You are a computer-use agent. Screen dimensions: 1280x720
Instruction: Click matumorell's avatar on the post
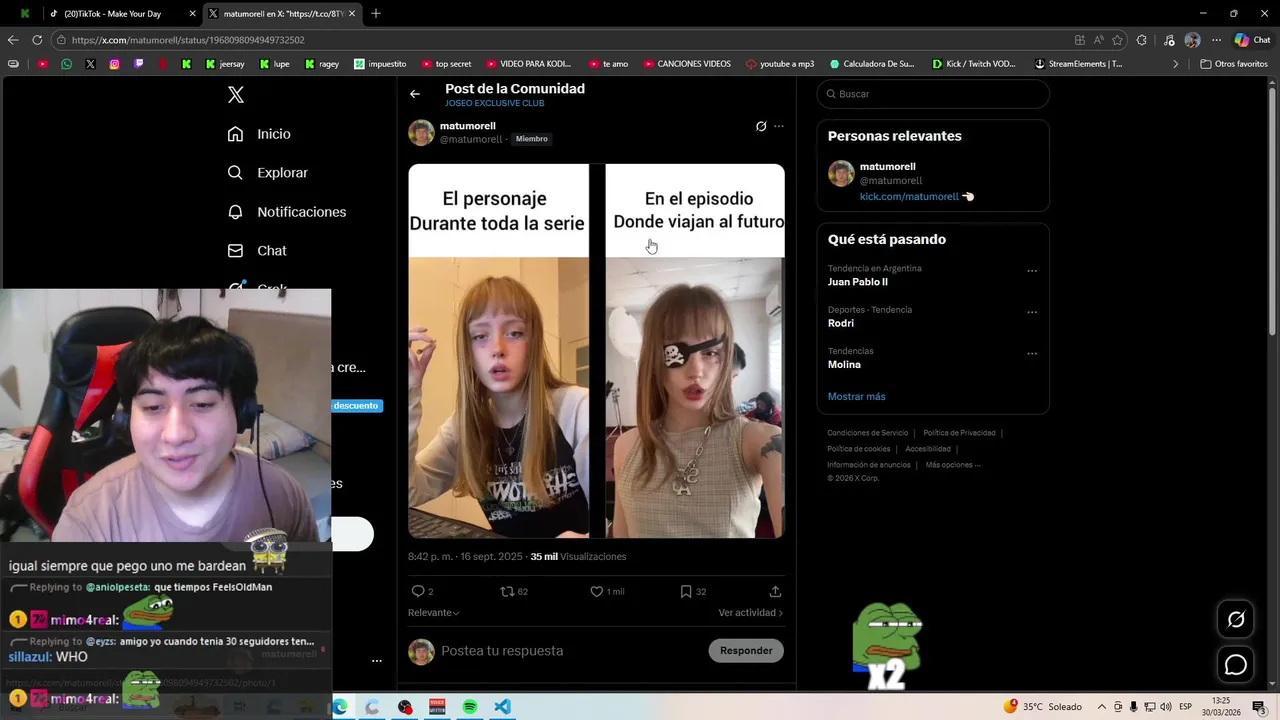click(421, 132)
